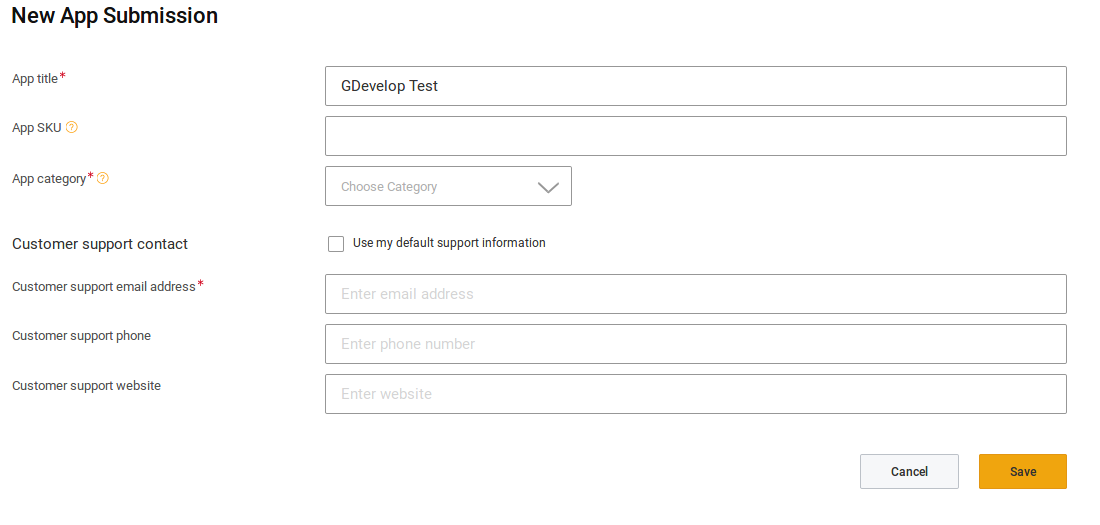Image resolution: width=1100 pixels, height=525 pixels.
Task: Click the App title field containing GDevelop Test
Action: click(x=695, y=86)
